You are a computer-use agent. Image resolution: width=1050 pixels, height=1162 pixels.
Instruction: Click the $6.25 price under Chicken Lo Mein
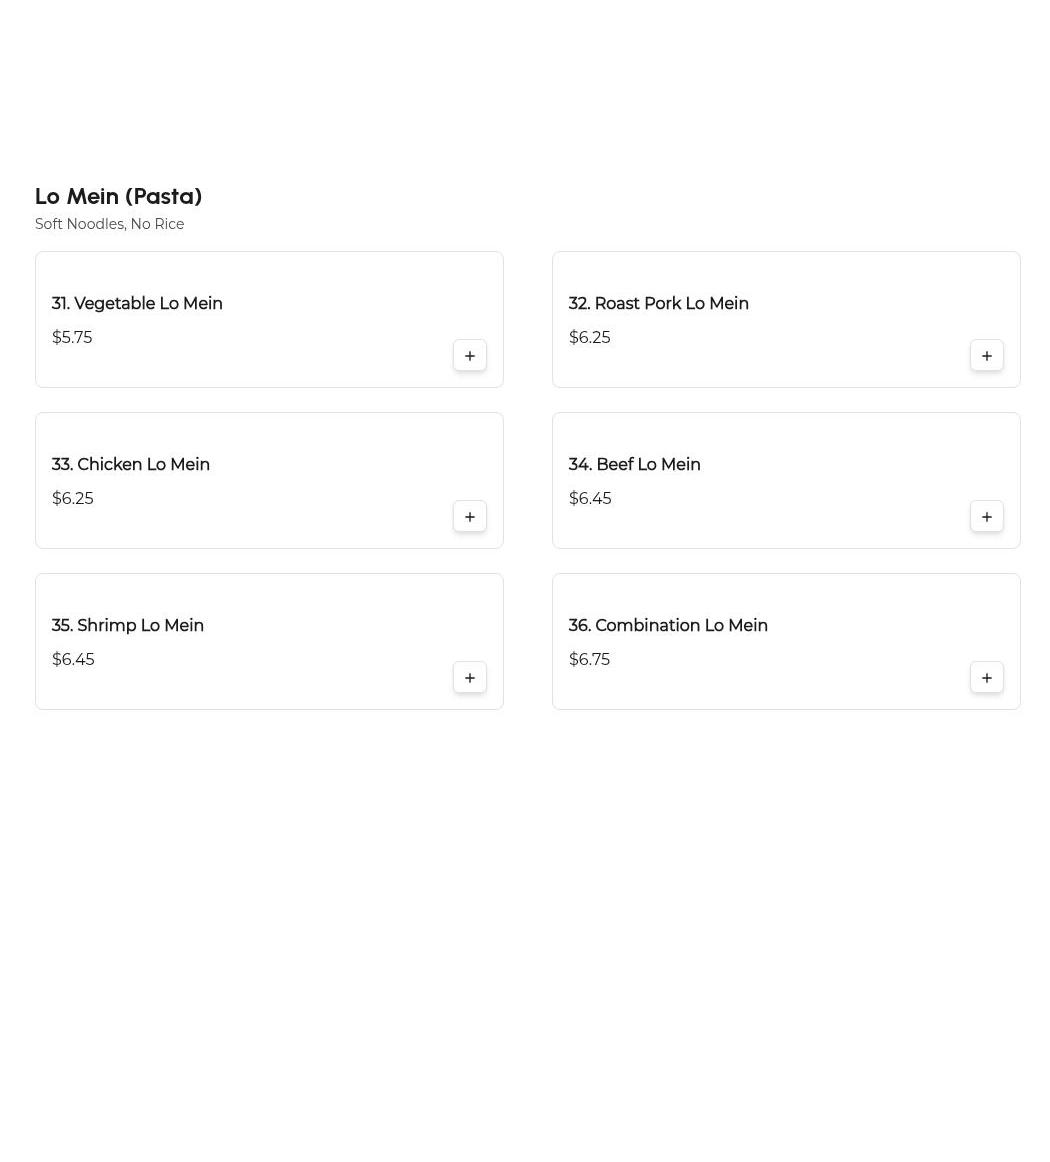(72, 499)
